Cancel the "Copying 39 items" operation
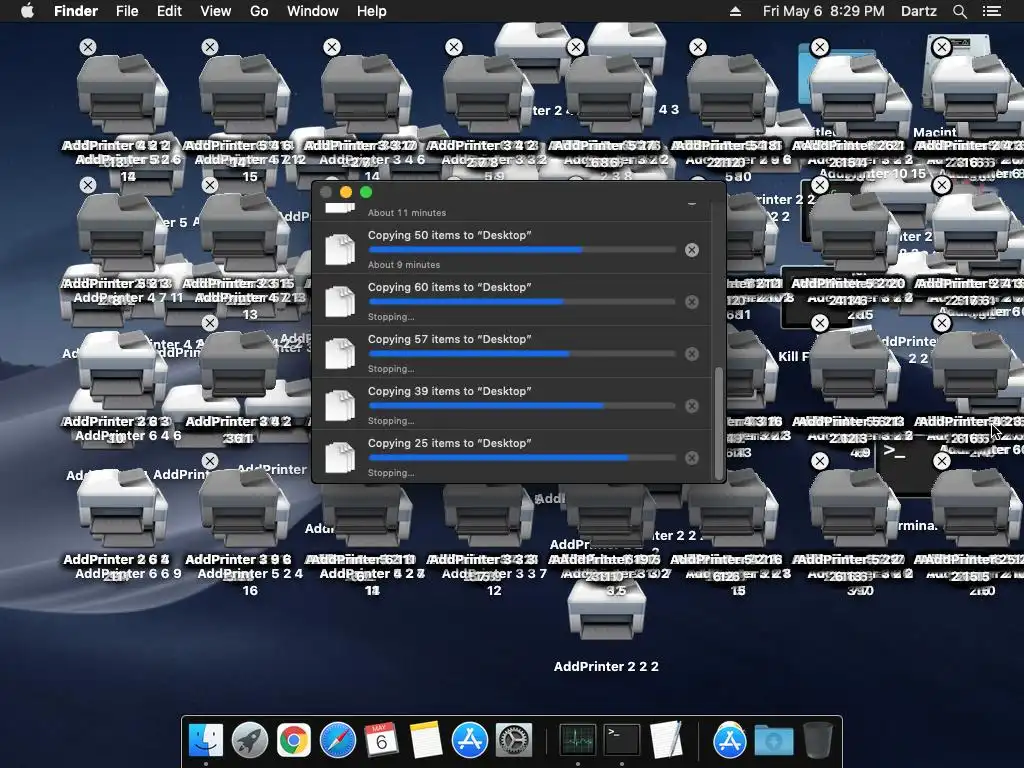The width and height of the screenshot is (1024, 768). 692,406
